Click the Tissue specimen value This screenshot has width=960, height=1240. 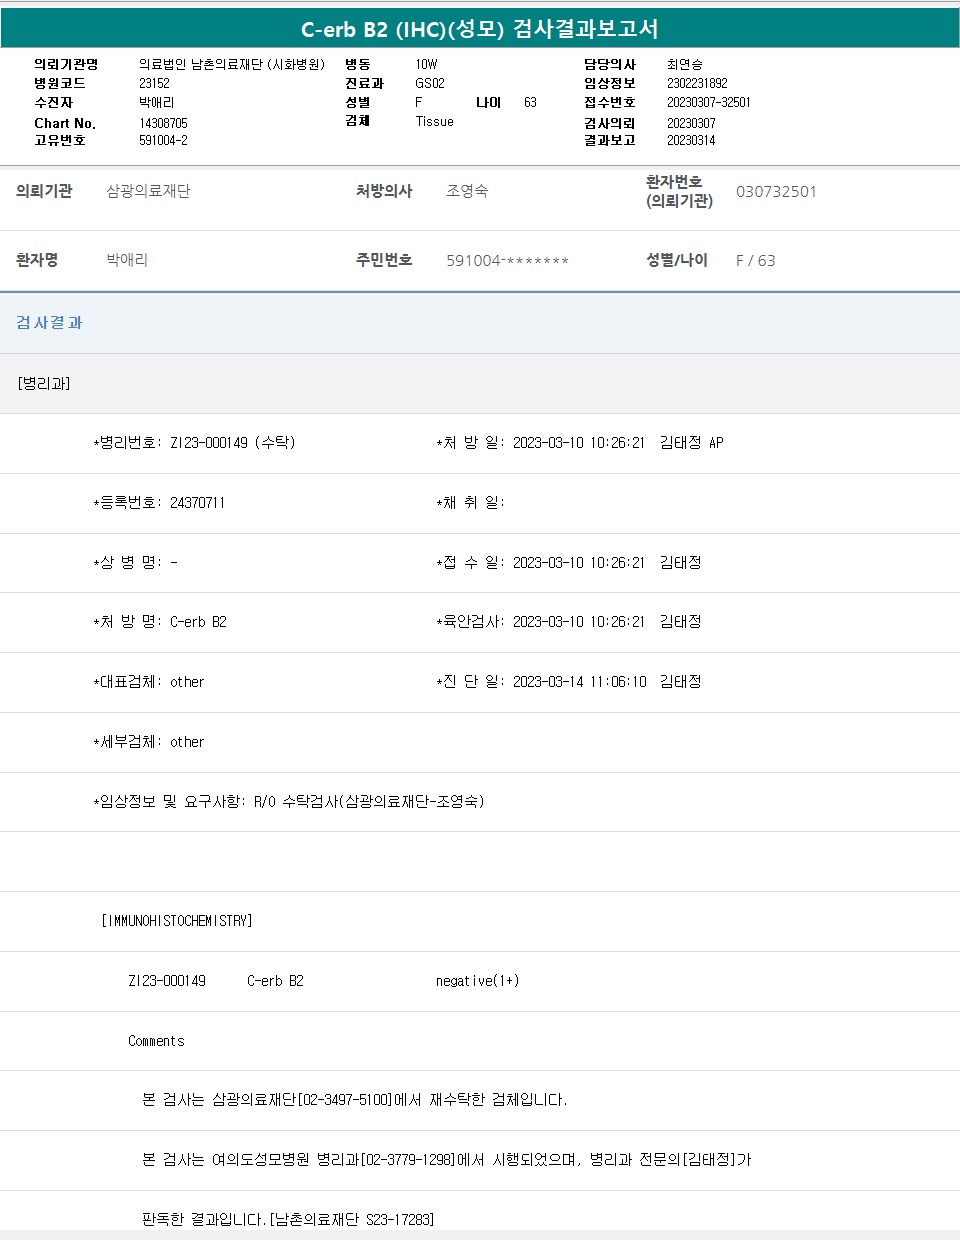[434, 121]
